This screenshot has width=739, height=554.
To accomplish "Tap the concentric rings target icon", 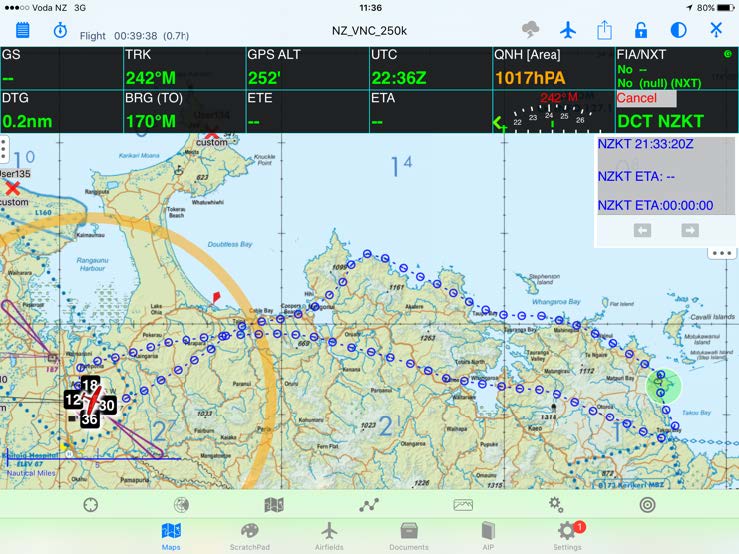I will point(648,505).
